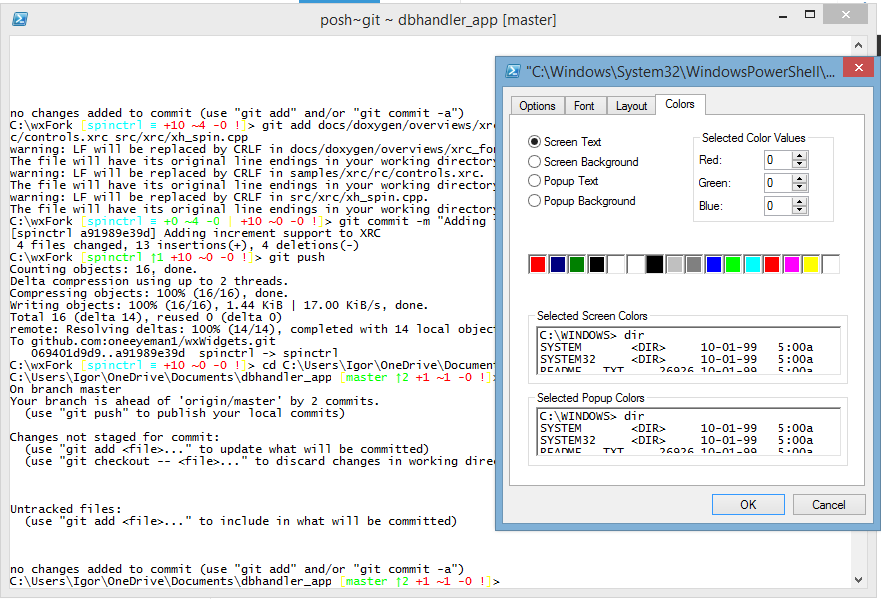This screenshot has width=881, height=599.
Task: Increase the Red color value
Action: 800,156
